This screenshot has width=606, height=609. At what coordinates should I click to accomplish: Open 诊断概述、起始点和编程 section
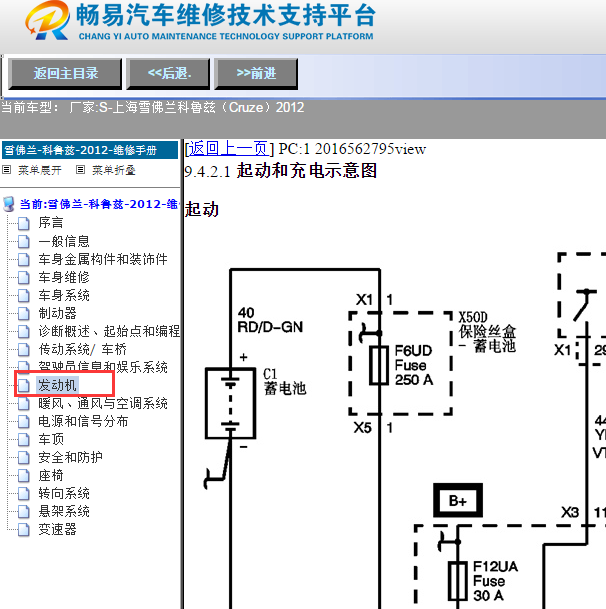(109, 331)
